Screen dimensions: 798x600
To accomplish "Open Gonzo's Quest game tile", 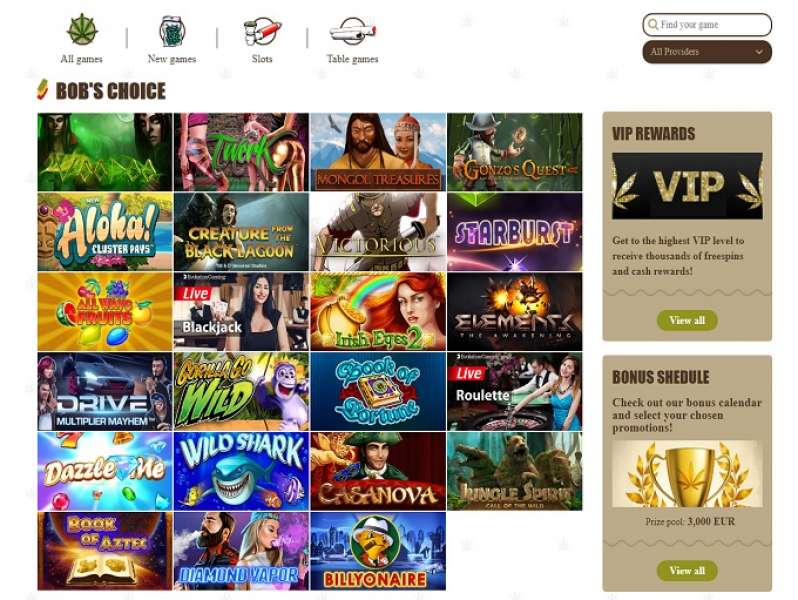I will click(x=515, y=152).
